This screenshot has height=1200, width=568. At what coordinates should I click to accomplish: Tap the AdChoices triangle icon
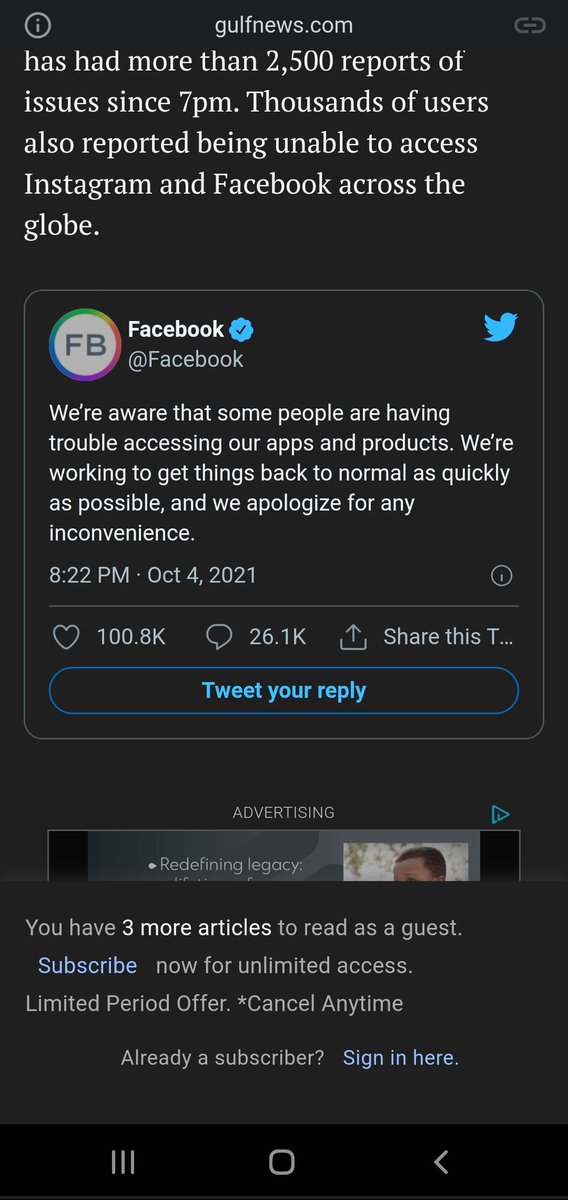[501, 814]
